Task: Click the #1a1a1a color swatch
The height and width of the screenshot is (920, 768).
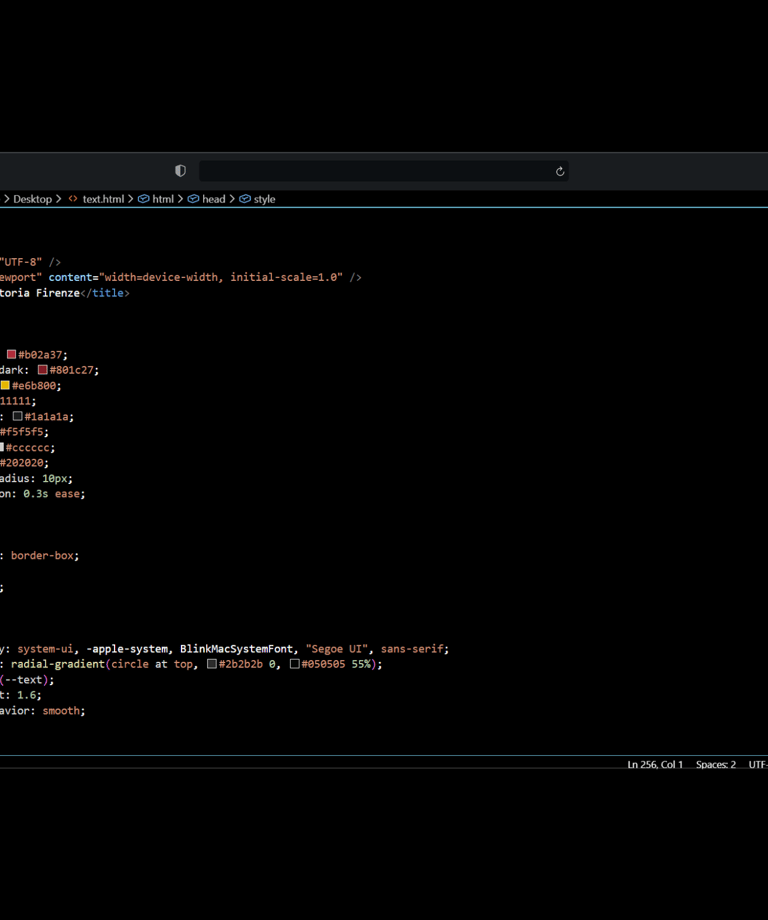Action: pos(18,417)
